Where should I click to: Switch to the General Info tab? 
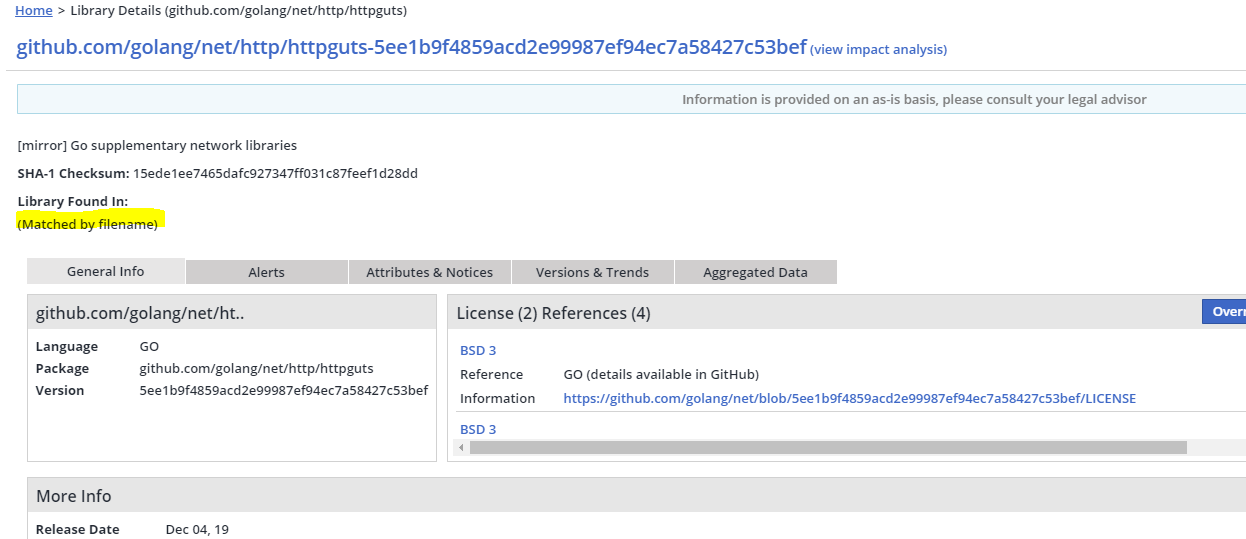click(x=105, y=271)
